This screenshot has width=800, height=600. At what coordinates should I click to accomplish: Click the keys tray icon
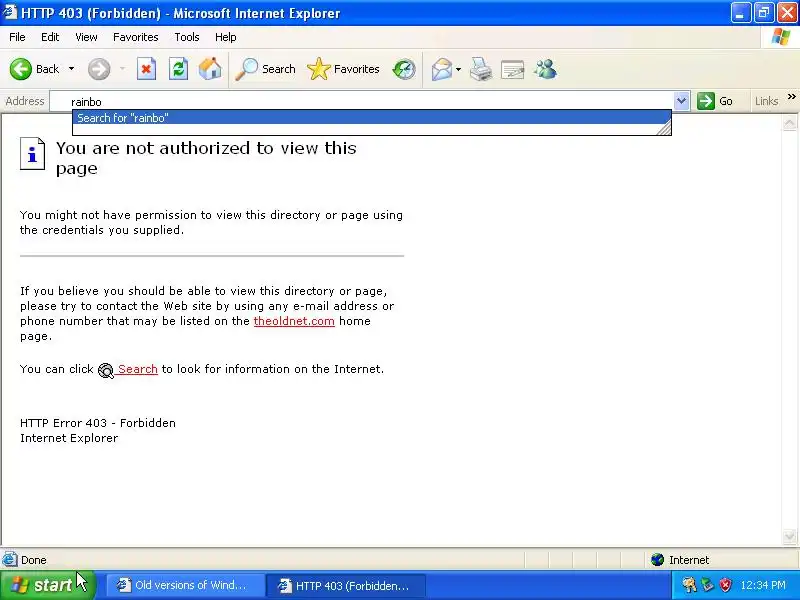tap(690, 585)
